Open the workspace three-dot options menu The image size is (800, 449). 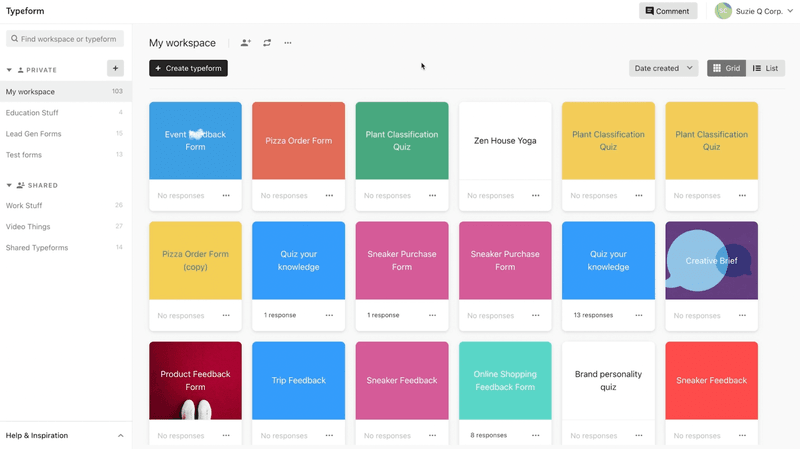tap(288, 43)
